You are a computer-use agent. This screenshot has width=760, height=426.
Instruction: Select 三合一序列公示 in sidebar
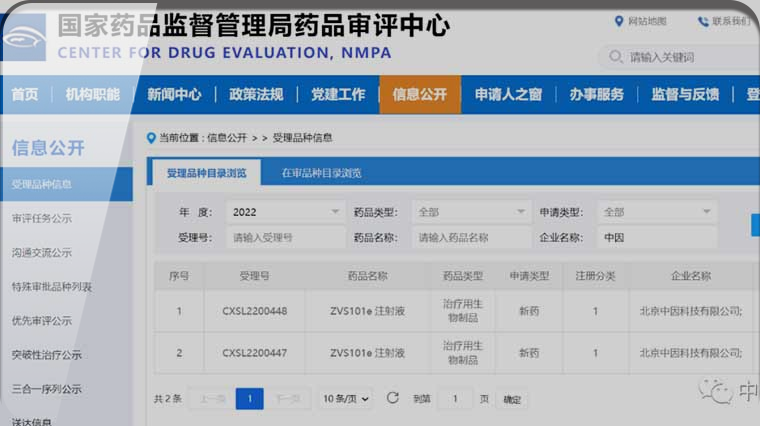[47, 389]
